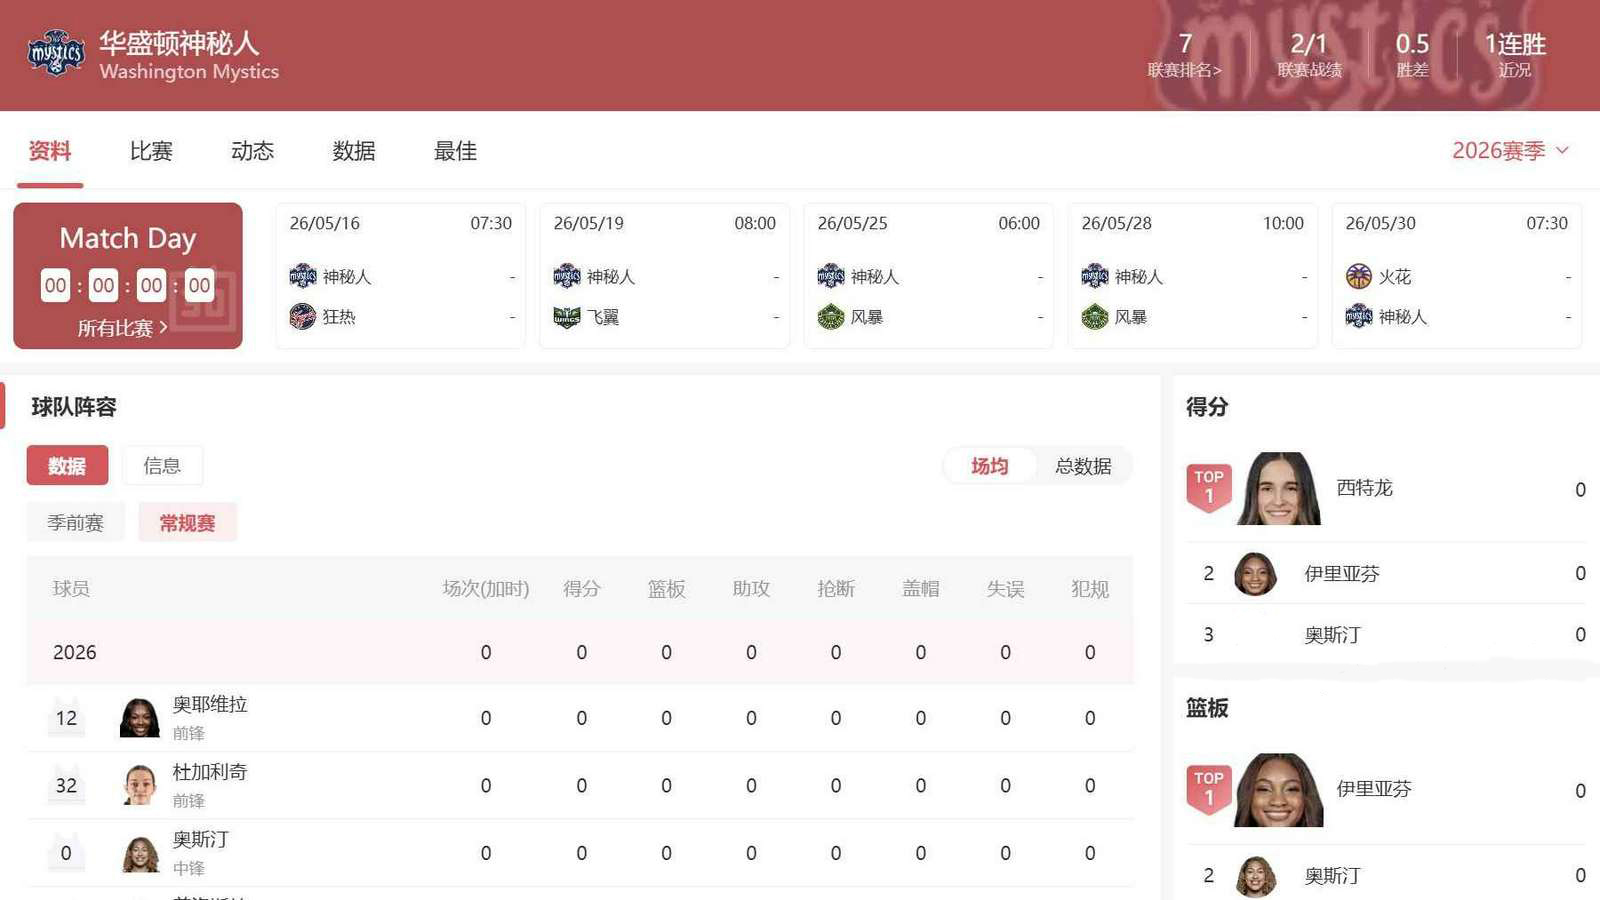Viewport: 1600px width, 900px height.
Task: Open third-ranked 奥斯汀 in scoring list
Action: coord(1332,635)
